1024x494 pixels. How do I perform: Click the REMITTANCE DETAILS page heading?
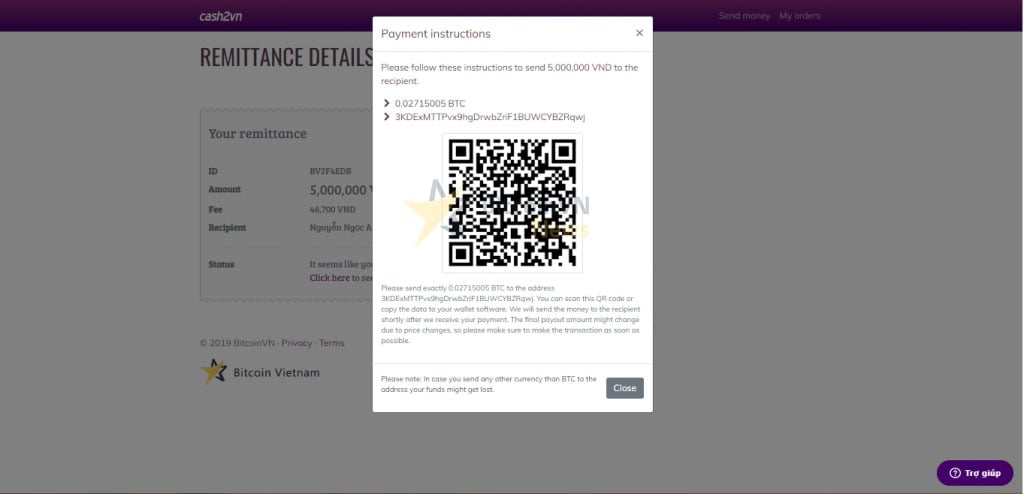[x=286, y=57]
